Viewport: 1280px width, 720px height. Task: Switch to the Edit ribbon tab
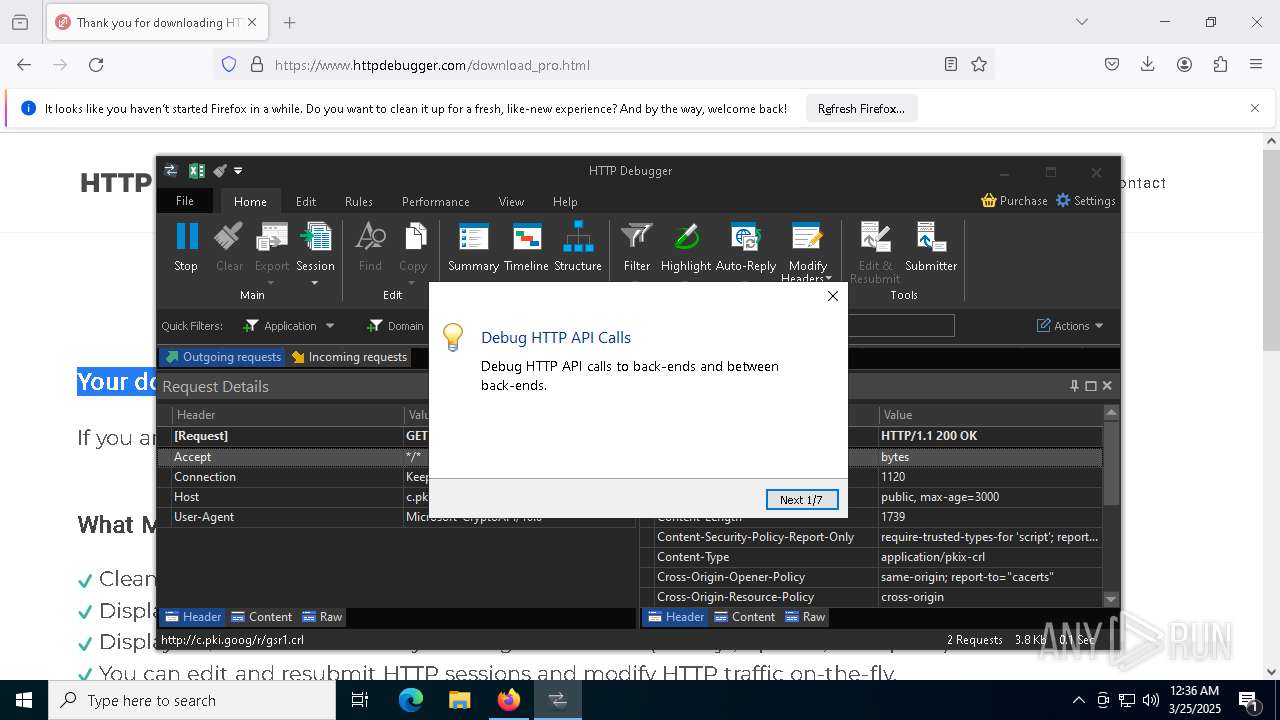tap(306, 201)
